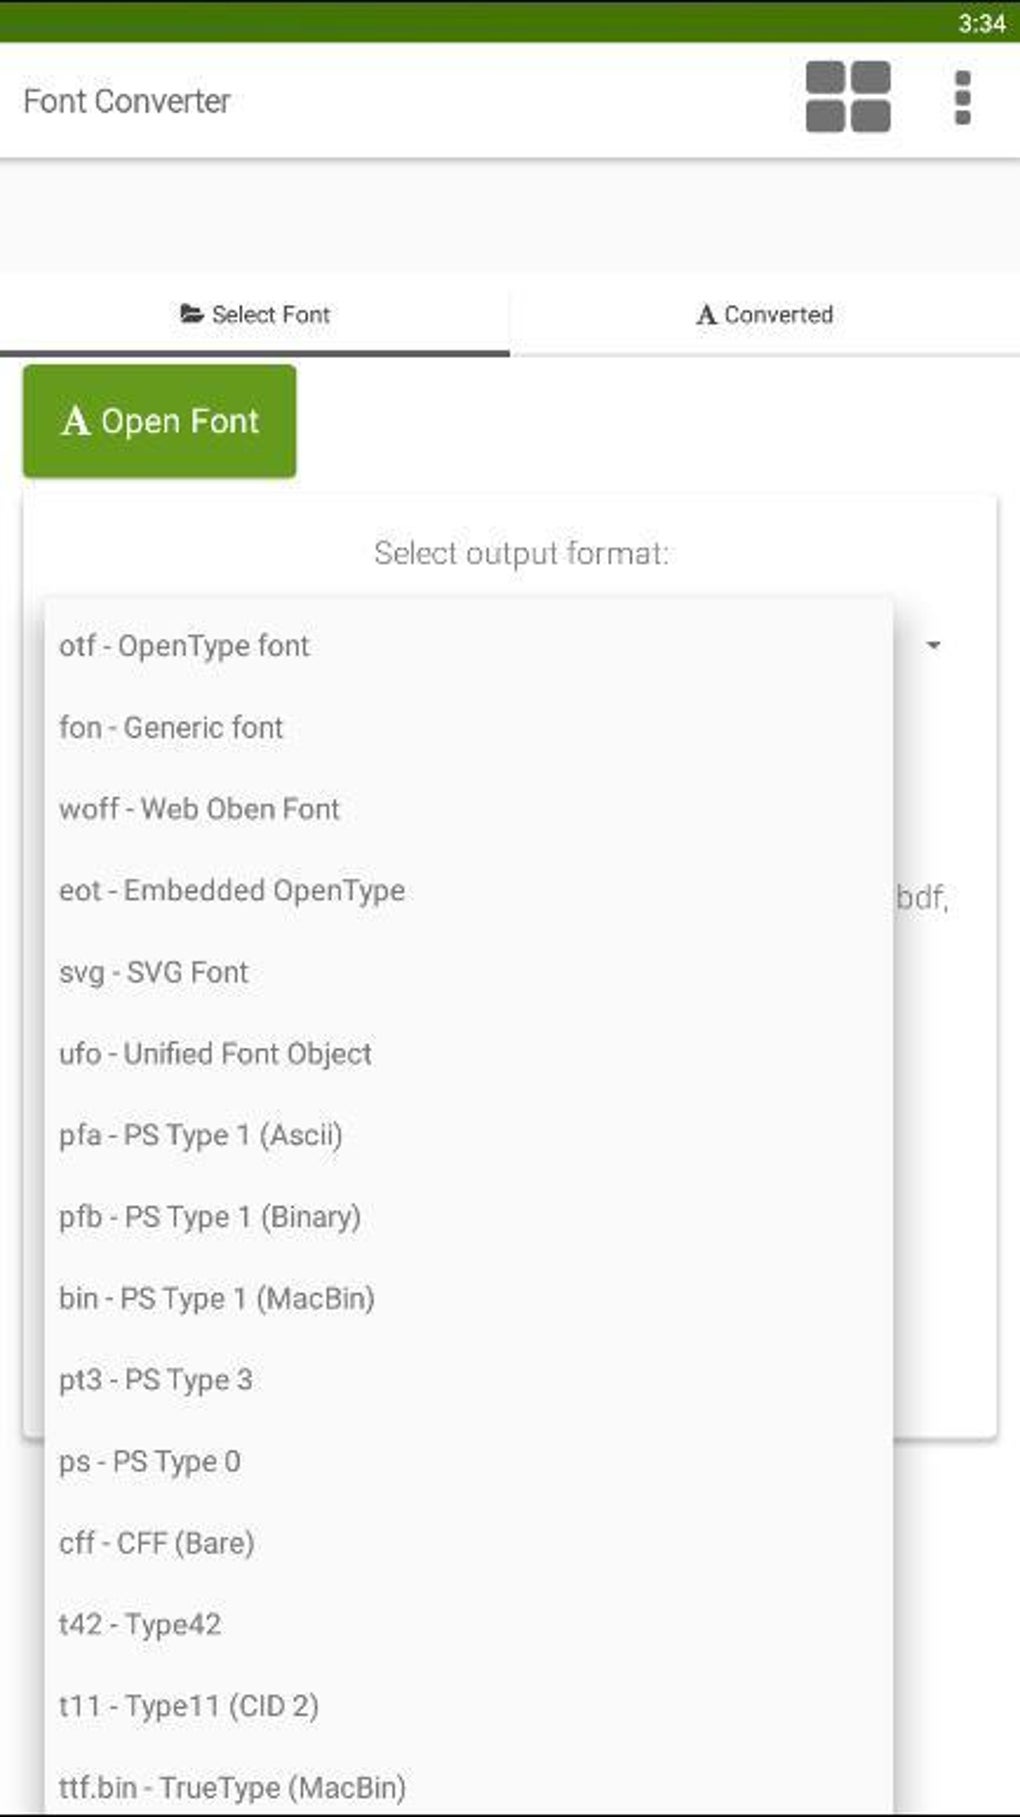Open the three-dot overflow menu
The width and height of the screenshot is (1020, 1817).
point(962,98)
